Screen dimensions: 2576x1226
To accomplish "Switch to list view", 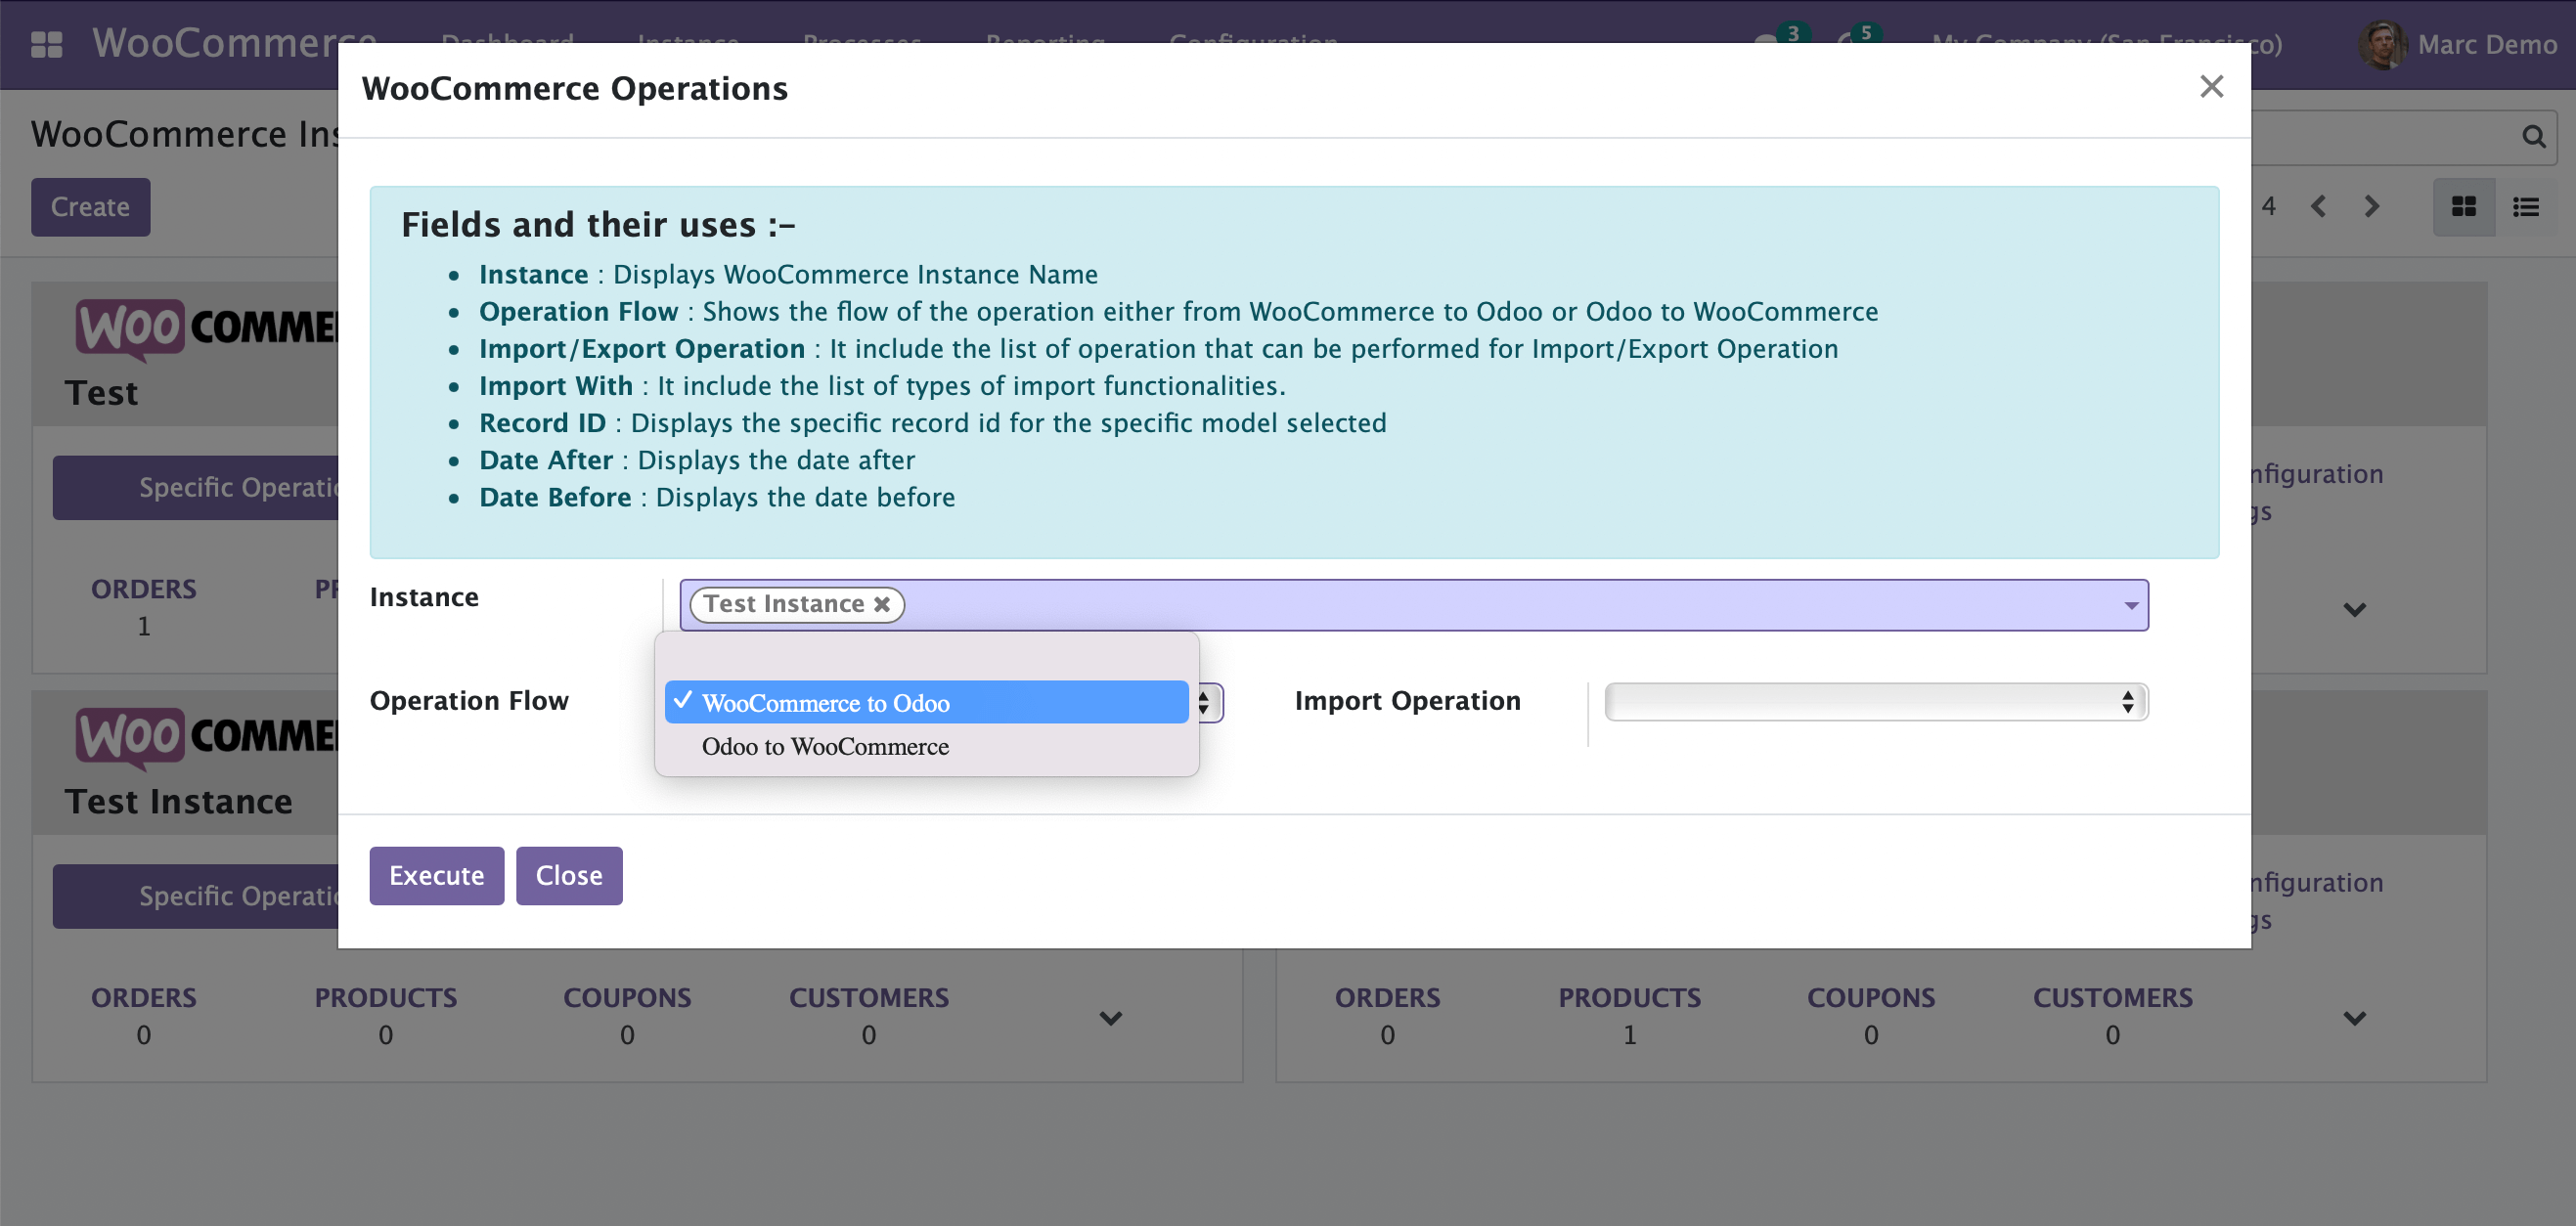I will pyautogui.click(x=2526, y=207).
